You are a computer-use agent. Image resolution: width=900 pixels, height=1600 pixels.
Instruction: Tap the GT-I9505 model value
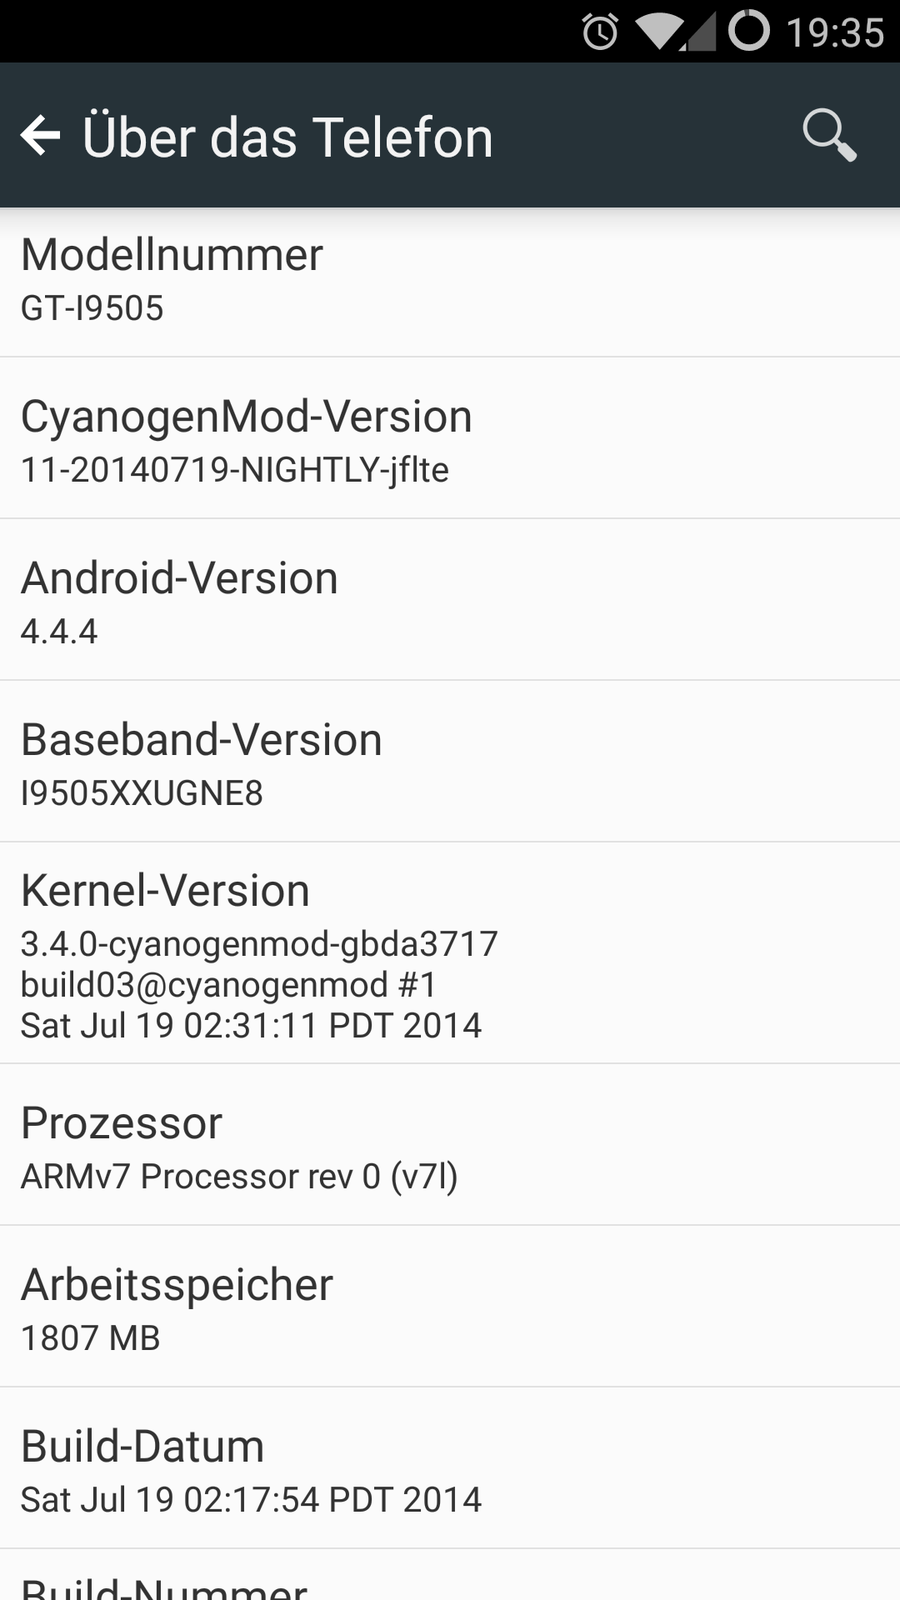click(x=92, y=308)
